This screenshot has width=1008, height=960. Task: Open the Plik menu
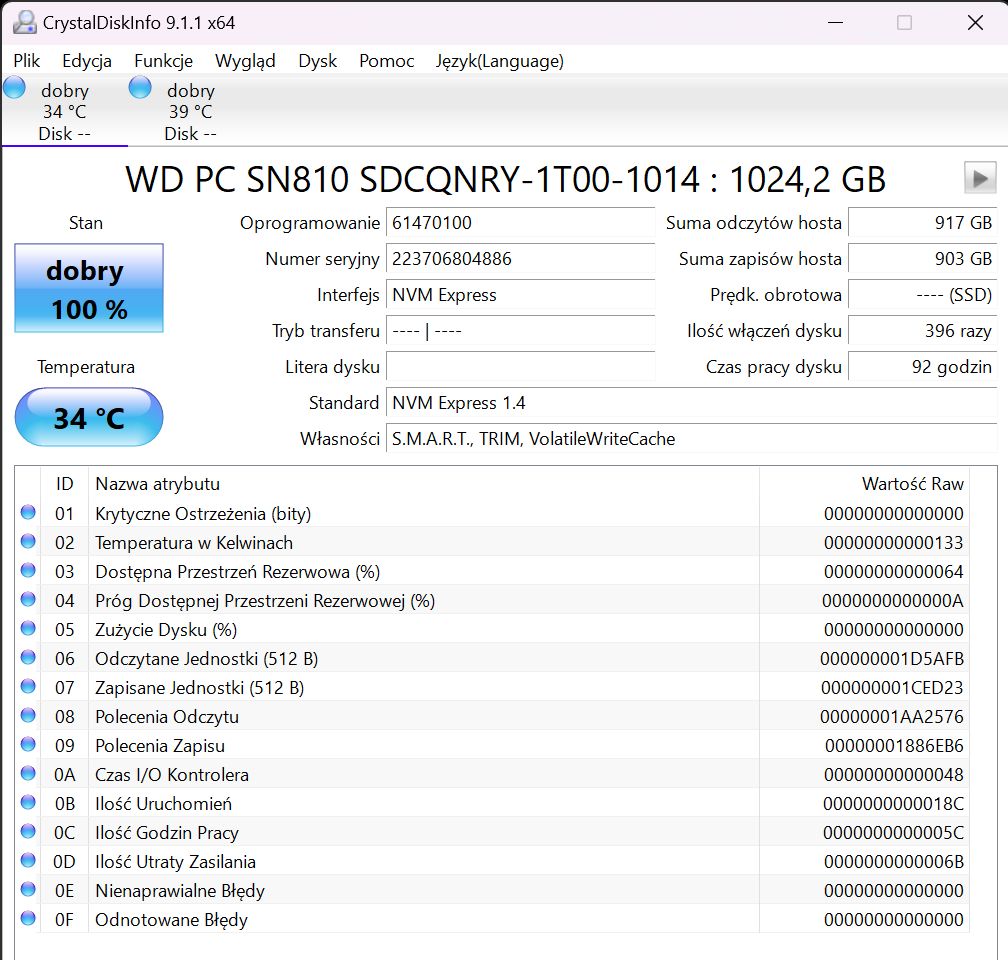(26, 61)
